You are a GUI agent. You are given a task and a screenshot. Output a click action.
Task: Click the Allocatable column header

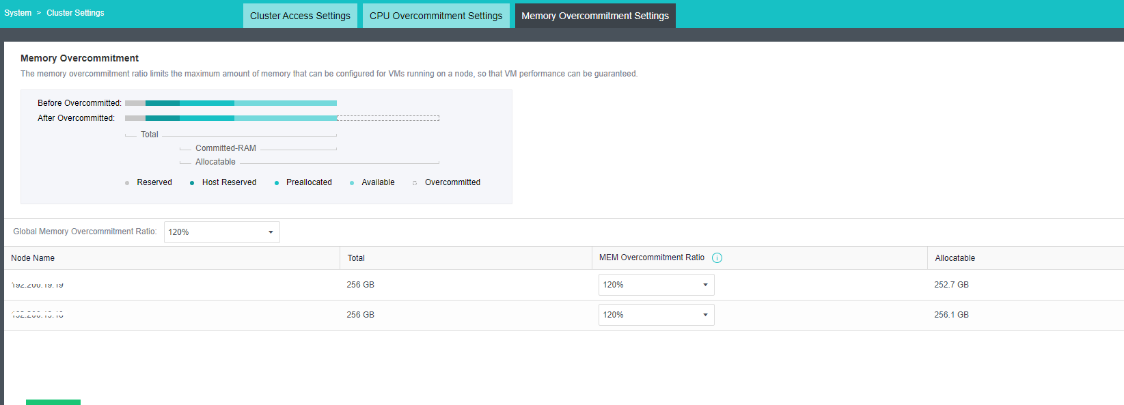point(955,258)
